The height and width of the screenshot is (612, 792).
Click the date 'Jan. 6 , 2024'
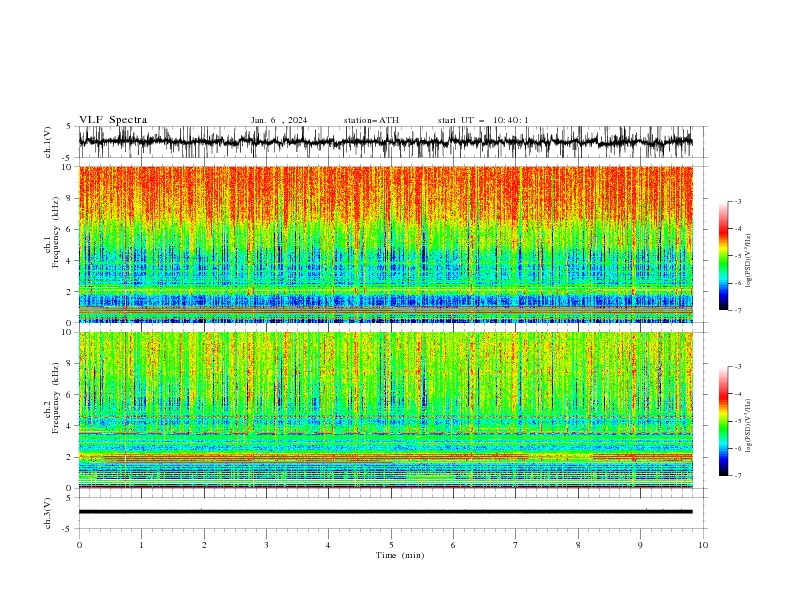coord(279,120)
